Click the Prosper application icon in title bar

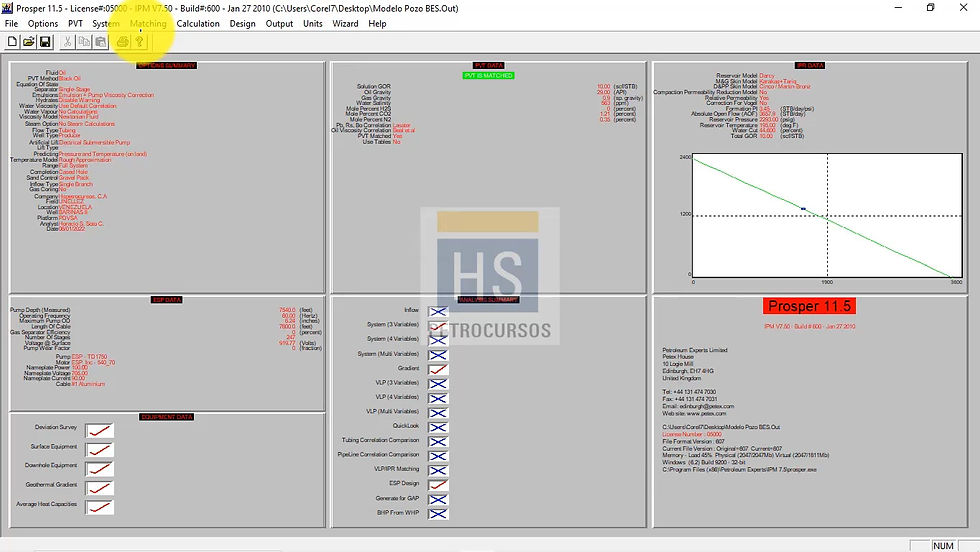pyautogui.click(x=8, y=8)
